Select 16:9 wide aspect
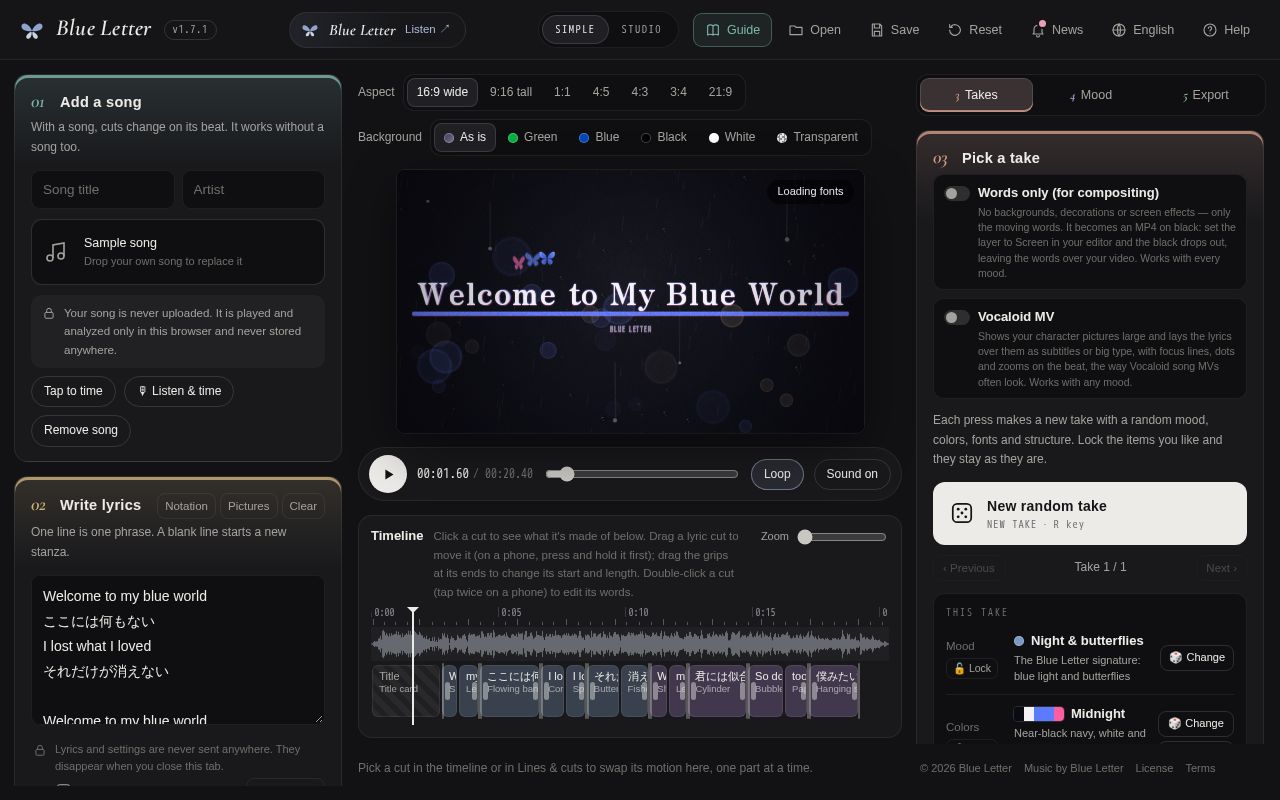Image resolution: width=1280 pixels, height=800 pixels. (442, 92)
